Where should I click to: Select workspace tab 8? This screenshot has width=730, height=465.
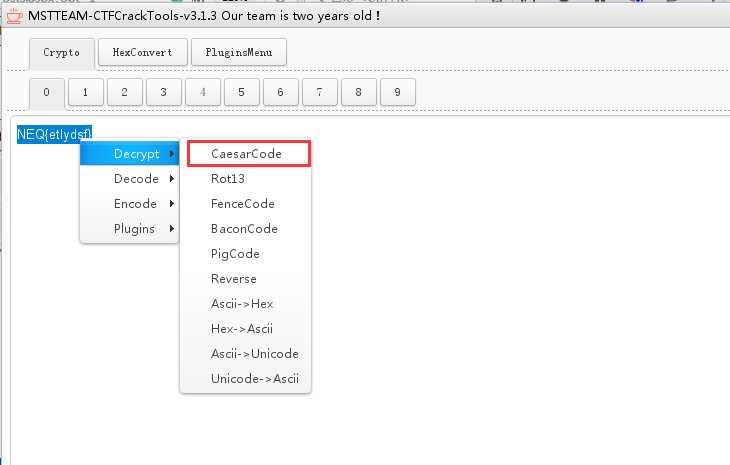click(359, 92)
